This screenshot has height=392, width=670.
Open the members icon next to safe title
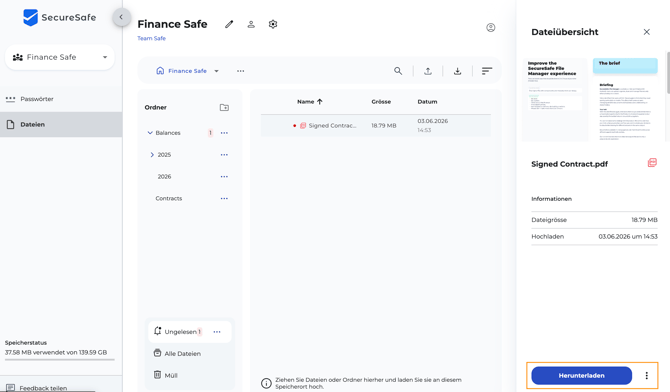(x=251, y=24)
